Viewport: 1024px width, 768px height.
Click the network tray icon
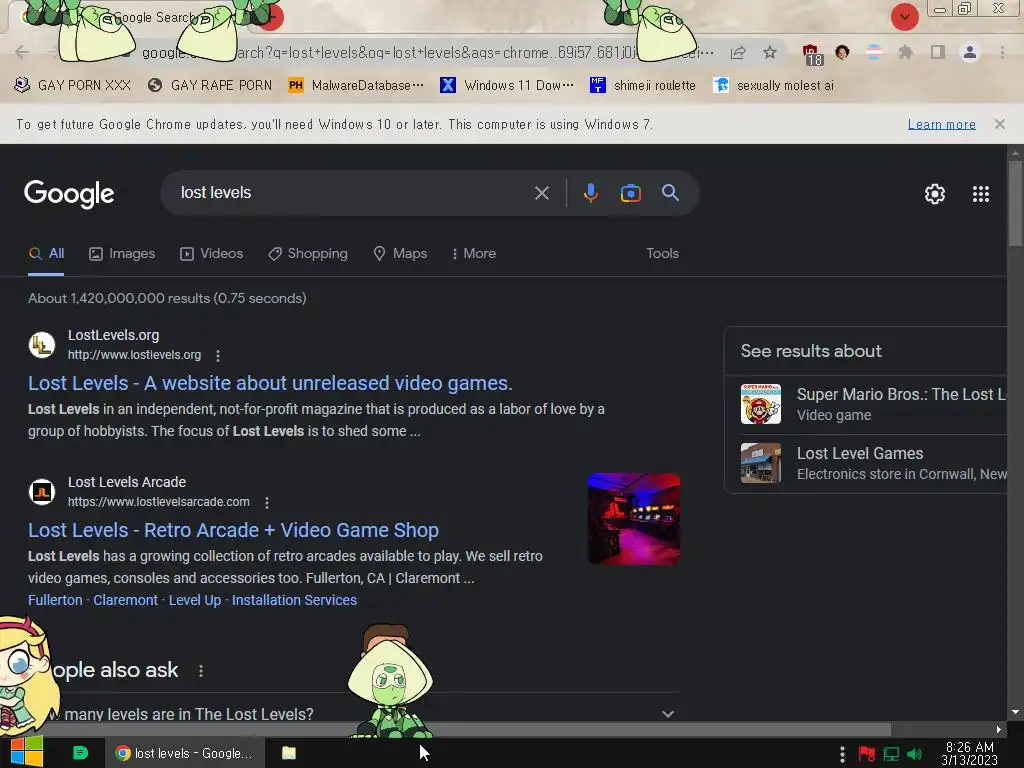click(x=891, y=754)
